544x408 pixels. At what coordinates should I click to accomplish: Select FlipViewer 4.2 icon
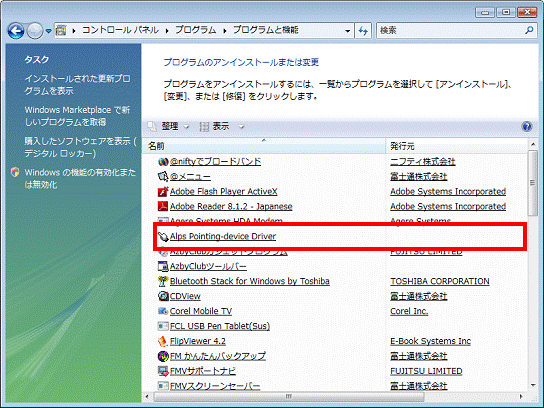163,341
